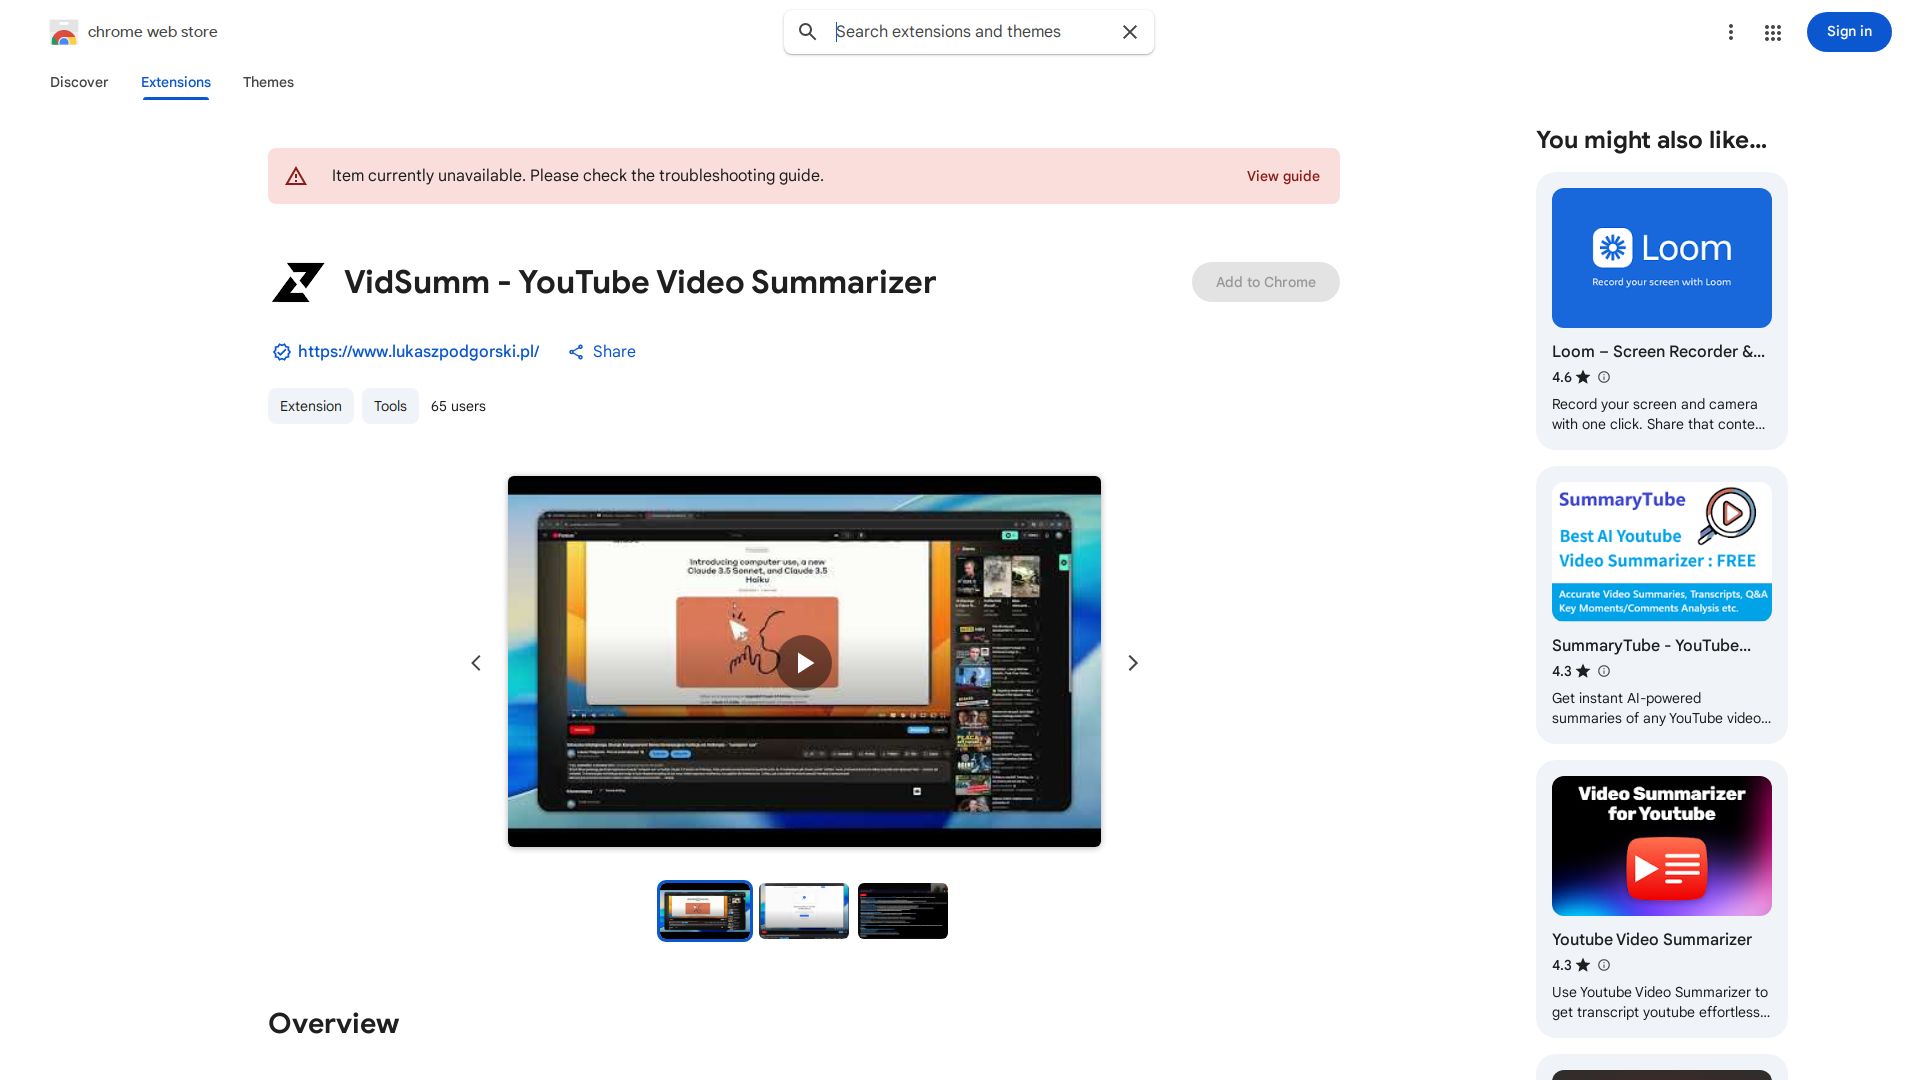The height and width of the screenshot is (1080, 1920).
Task: Click the warning triangle in the unavailability banner
Action: pos(296,175)
